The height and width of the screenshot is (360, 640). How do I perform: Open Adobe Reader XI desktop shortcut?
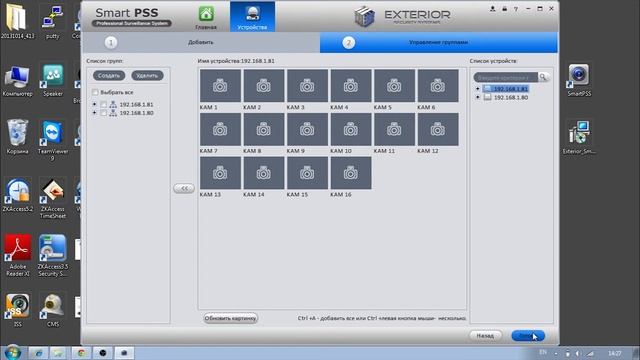click(x=18, y=256)
